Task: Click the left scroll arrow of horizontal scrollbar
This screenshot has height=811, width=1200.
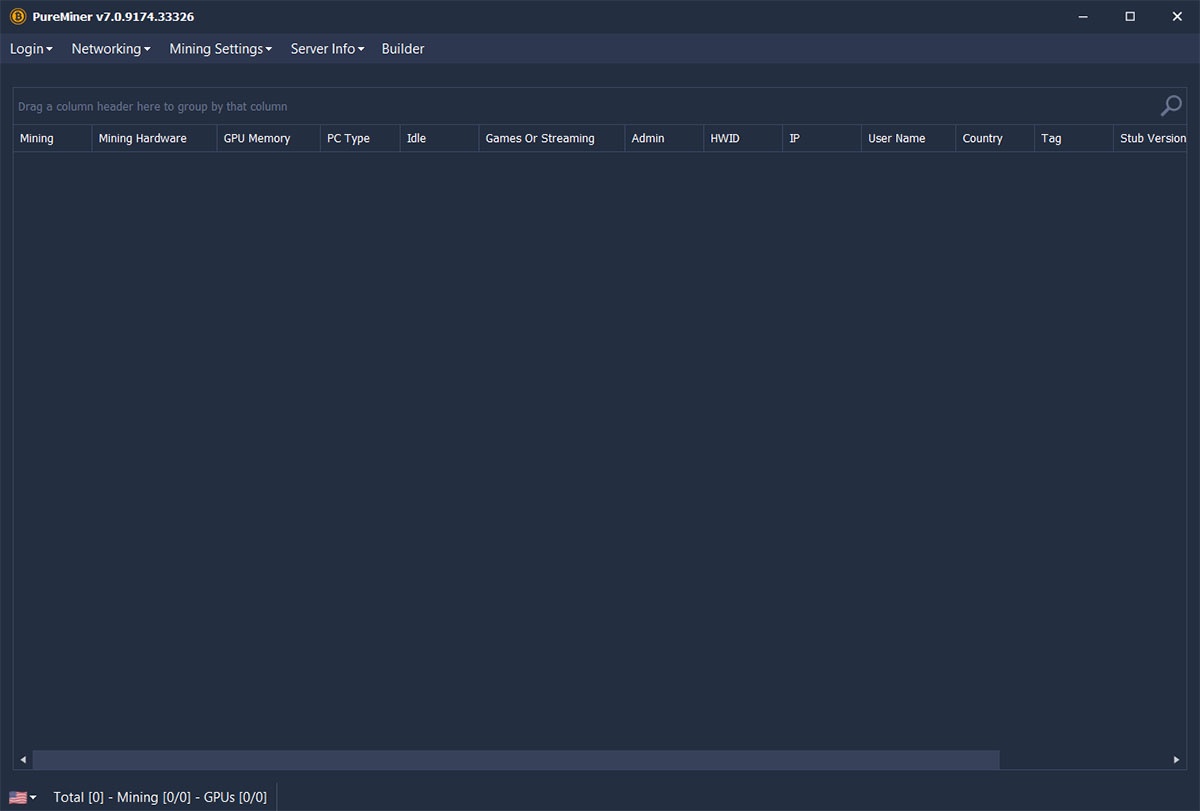Action: [x=23, y=760]
